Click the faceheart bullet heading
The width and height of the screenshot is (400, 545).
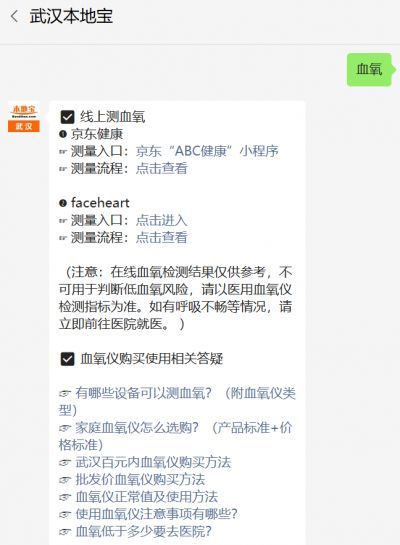tap(100, 203)
